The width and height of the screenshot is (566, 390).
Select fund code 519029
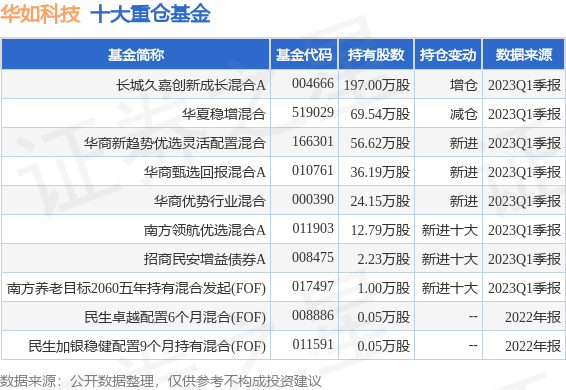tap(313, 112)
